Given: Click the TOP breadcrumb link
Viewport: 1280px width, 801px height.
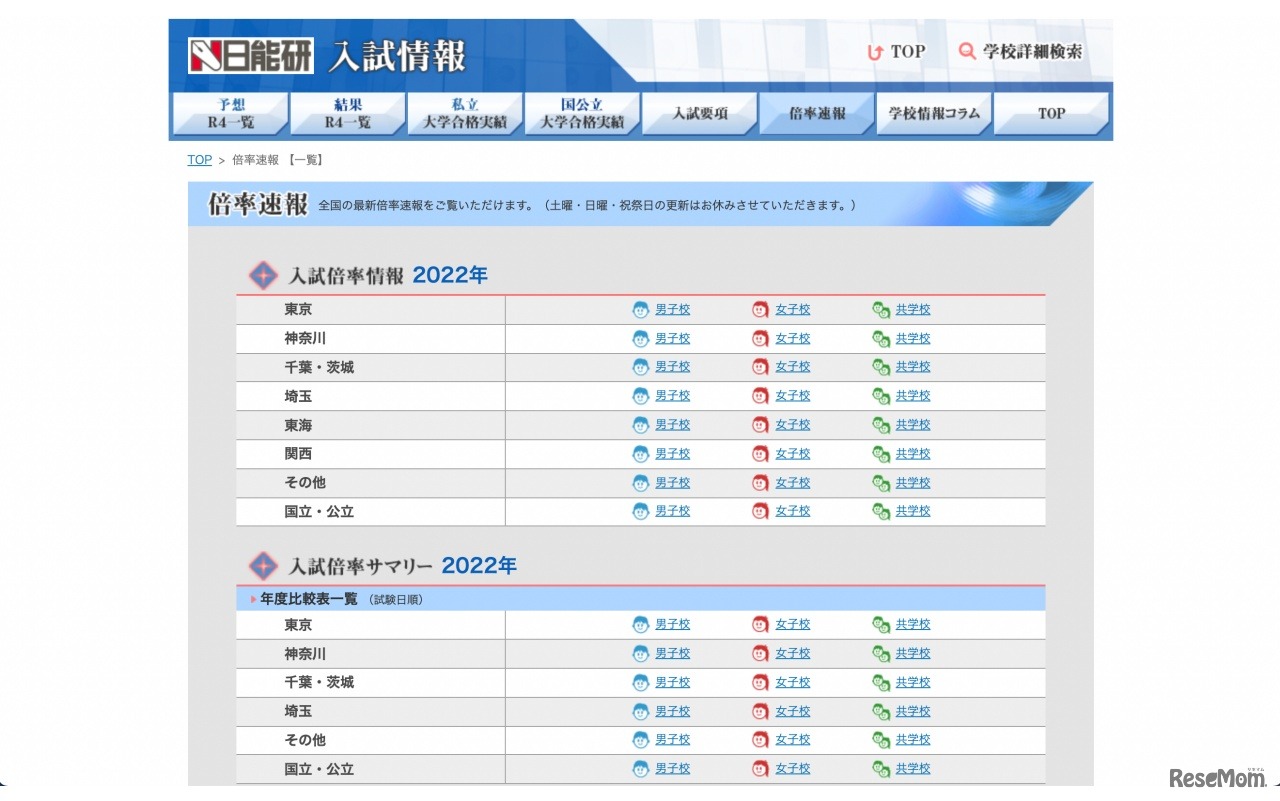Looking at the screenshot, I should pos(199,159).
